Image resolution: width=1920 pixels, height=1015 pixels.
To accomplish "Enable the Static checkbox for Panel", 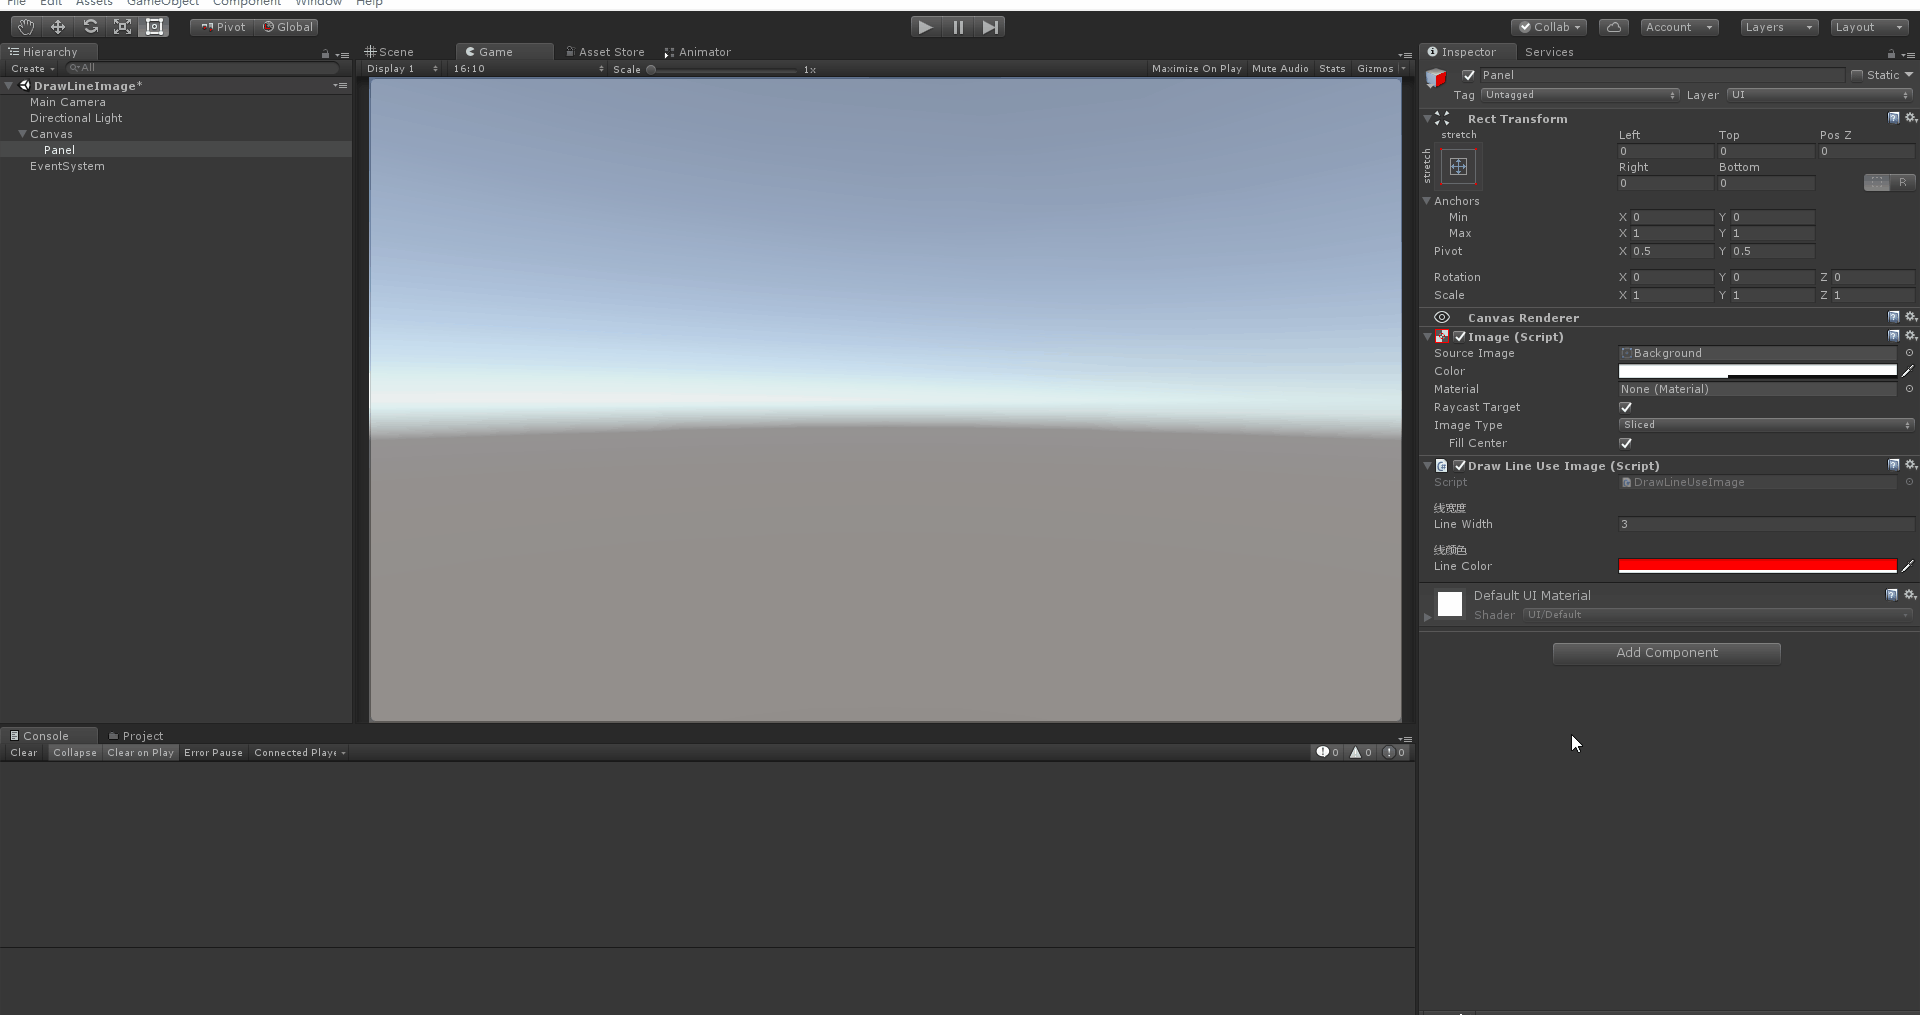I will (1857, 75).
